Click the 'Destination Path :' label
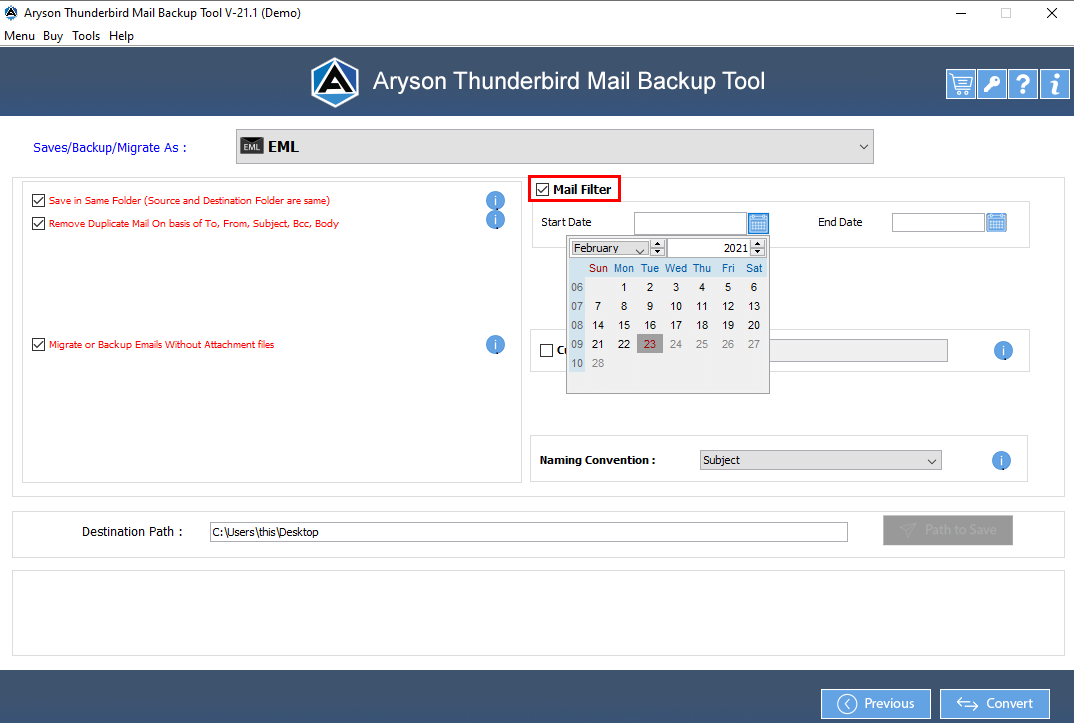The image size is (1074, 723). (132, 531)
